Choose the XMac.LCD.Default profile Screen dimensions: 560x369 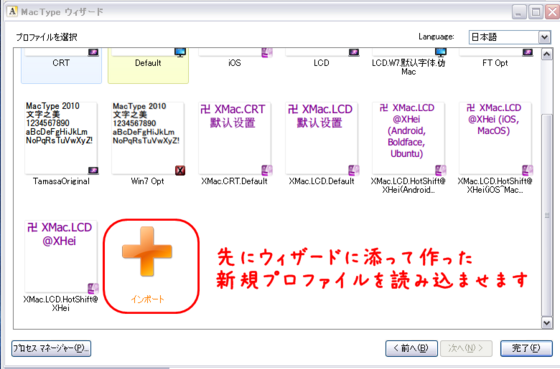(321, 138)
